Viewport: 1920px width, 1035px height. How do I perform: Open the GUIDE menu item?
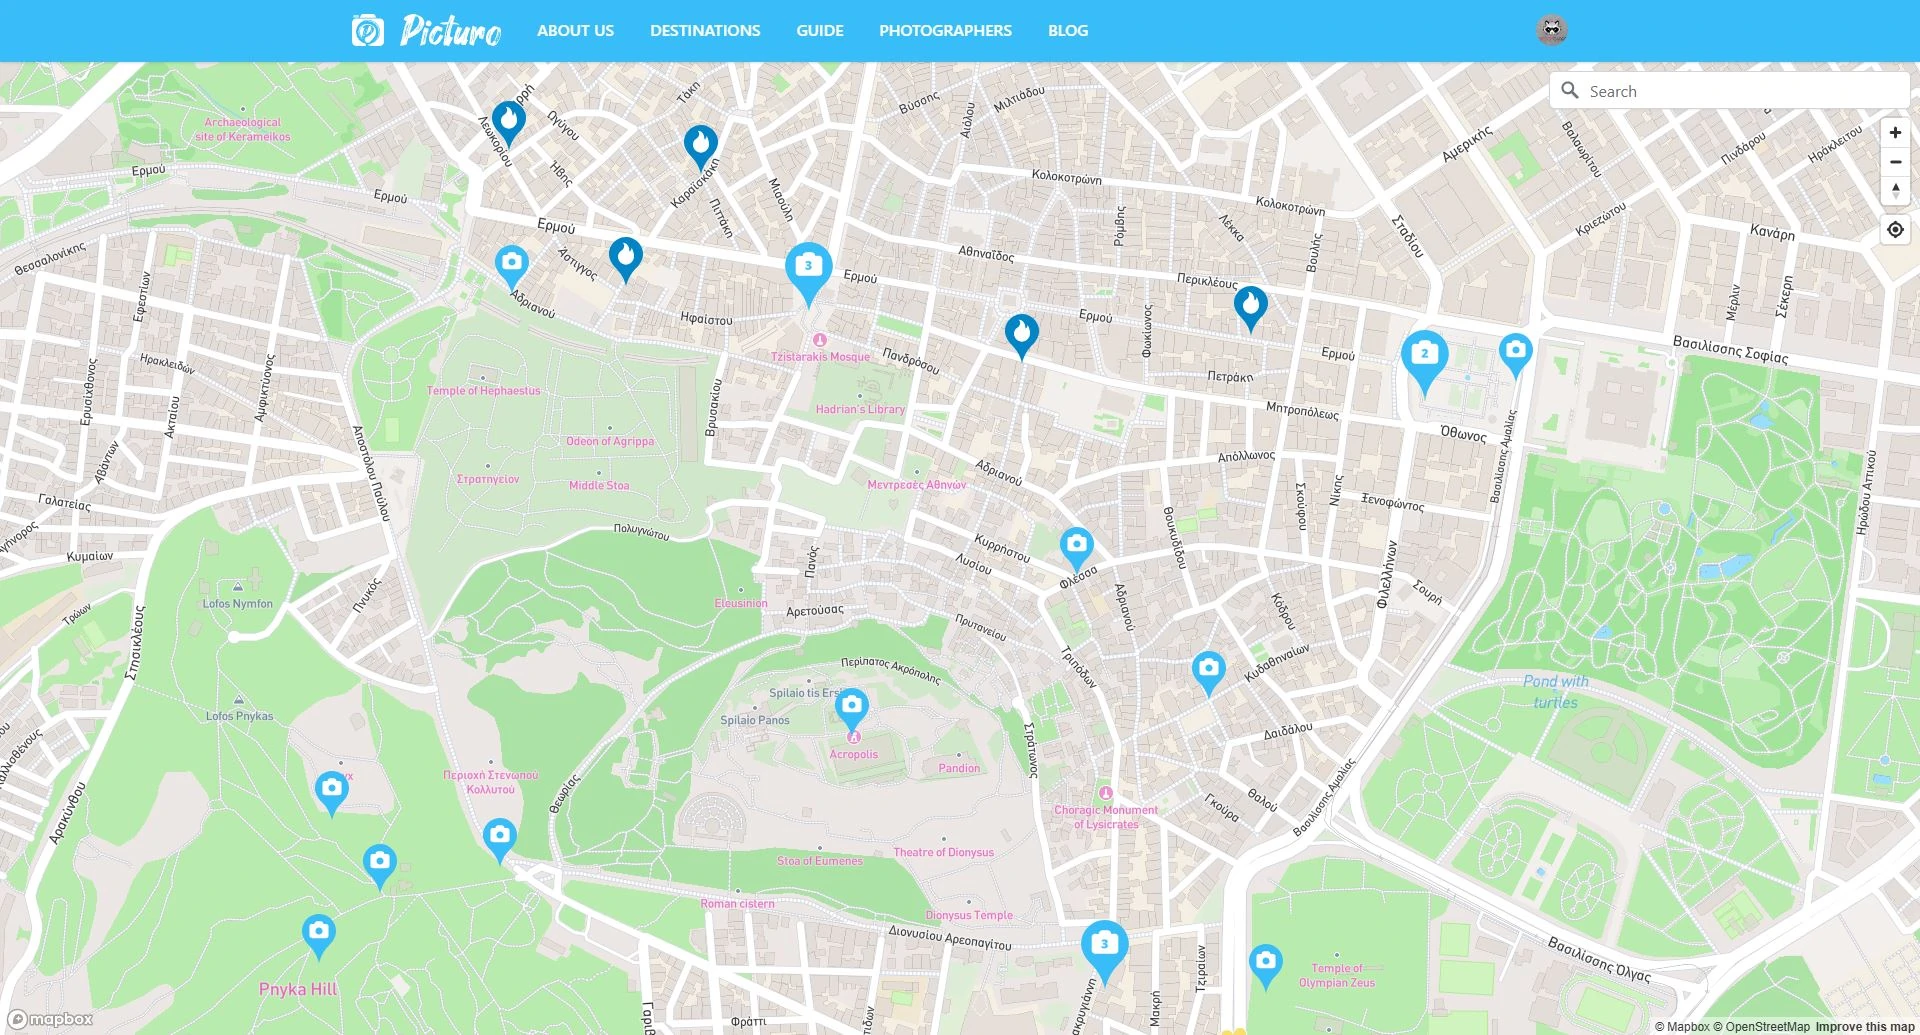point(820,31)
